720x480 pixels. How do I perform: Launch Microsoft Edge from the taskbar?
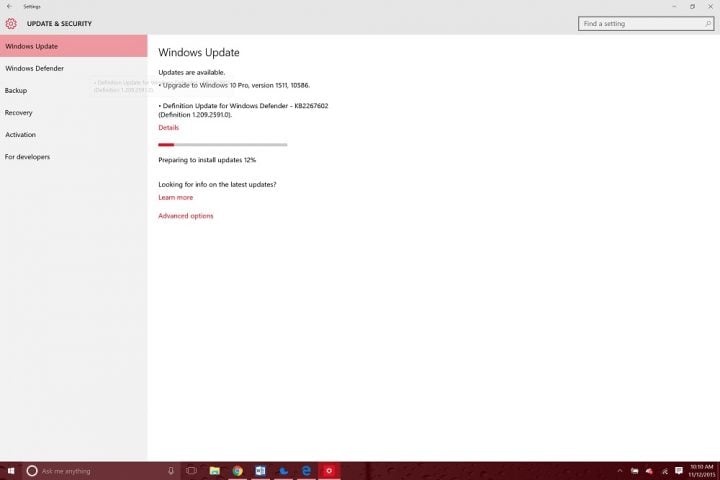tap(306, 471)
